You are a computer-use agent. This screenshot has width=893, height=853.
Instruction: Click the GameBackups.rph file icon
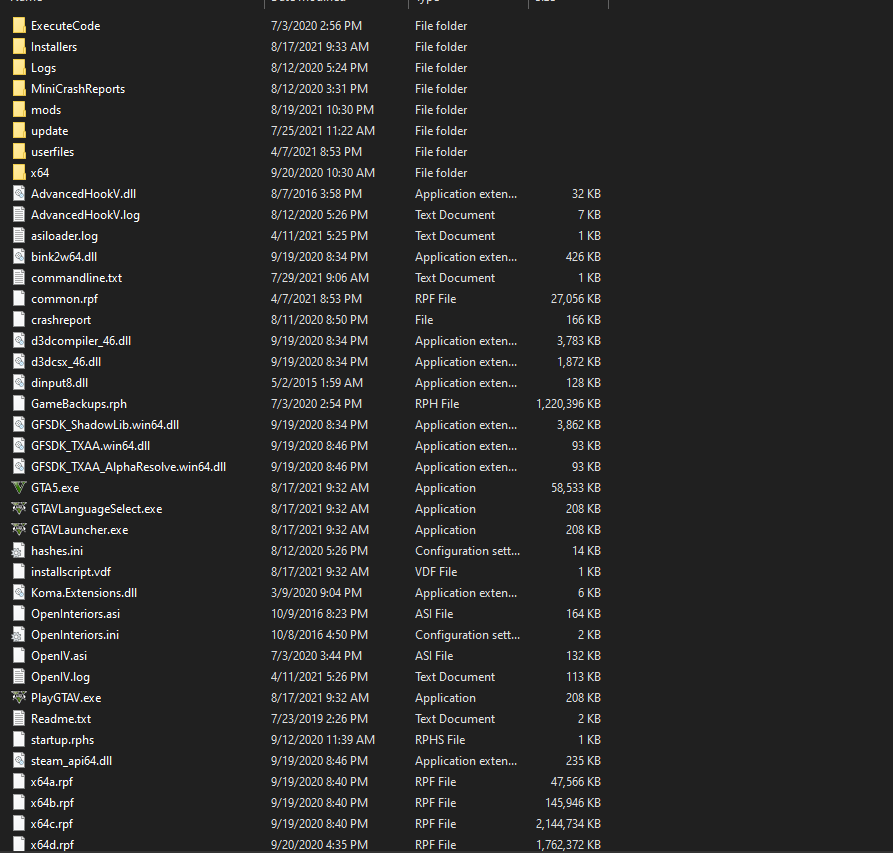(19, 404)
